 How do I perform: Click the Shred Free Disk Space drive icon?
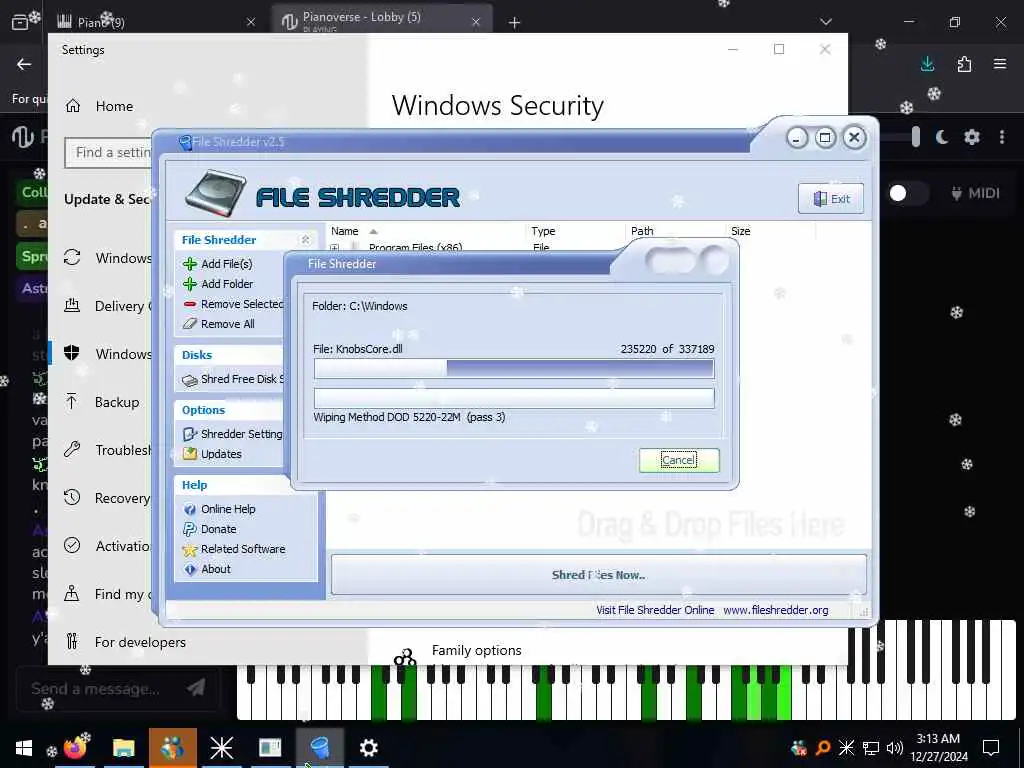[x=190, y=380]
